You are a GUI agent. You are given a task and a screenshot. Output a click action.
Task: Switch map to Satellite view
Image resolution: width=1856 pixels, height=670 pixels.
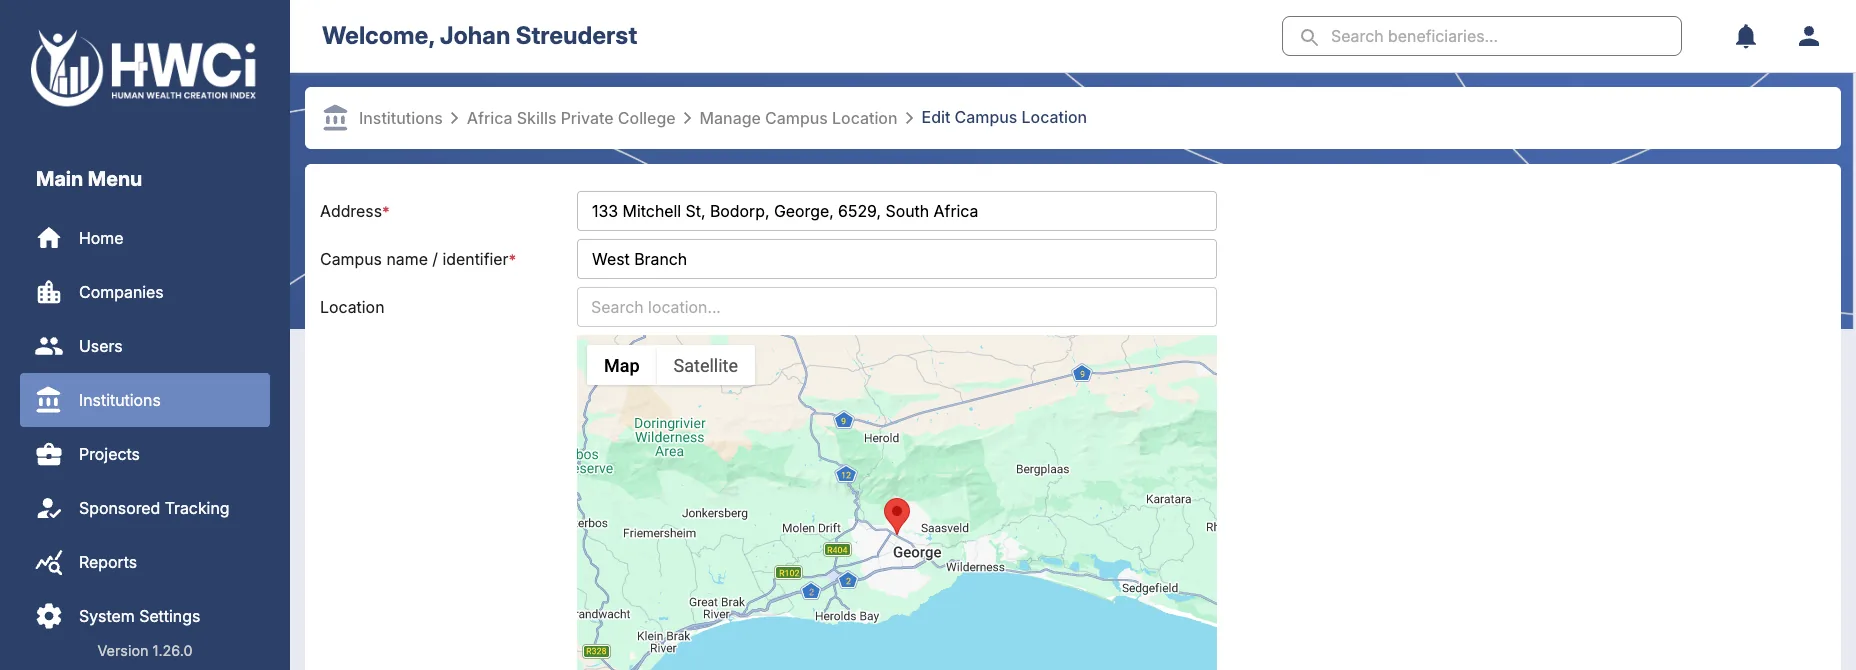pos(706,366)
